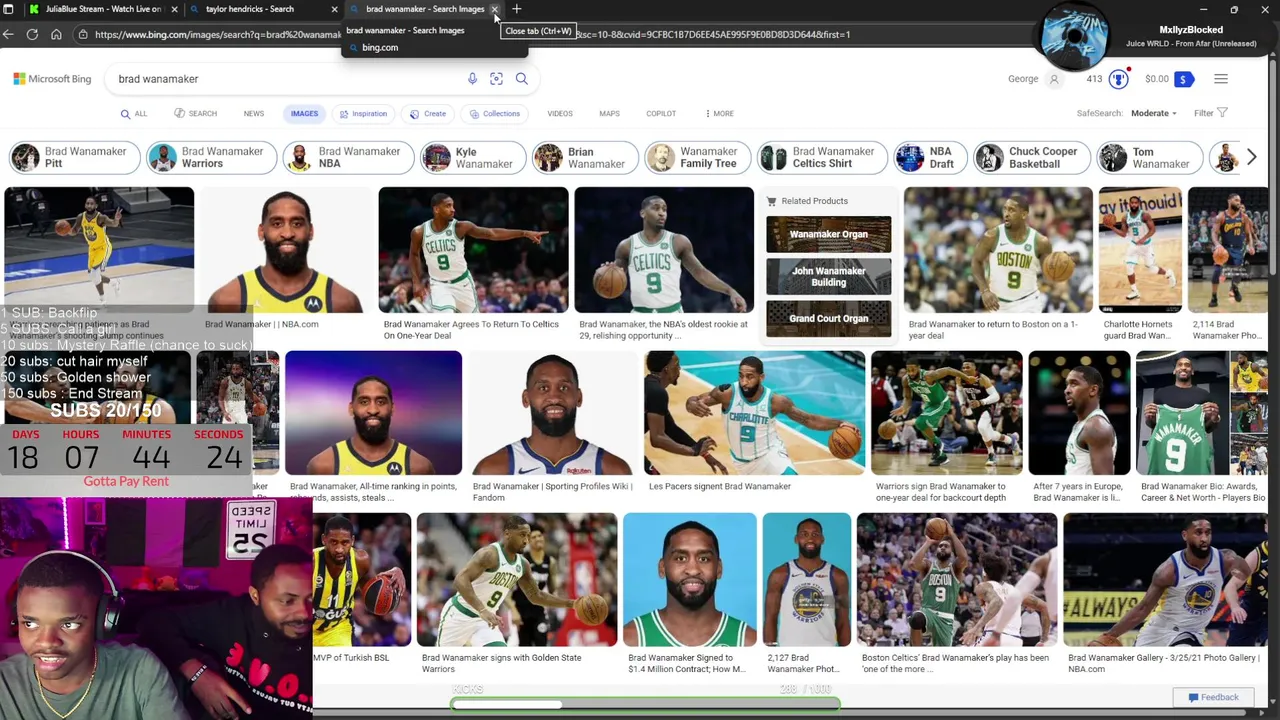Select Brad Wanamaker Celtics Shirt chip

click(821, 158)
